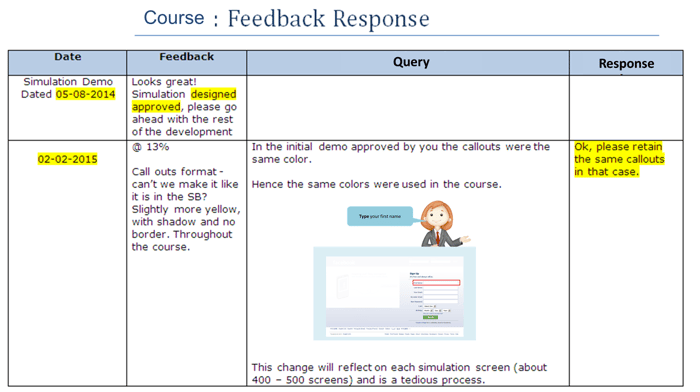Click the 'Looks great!' feedback text
Viewport: 700px width, 392px height.
(x=164, y=82)
